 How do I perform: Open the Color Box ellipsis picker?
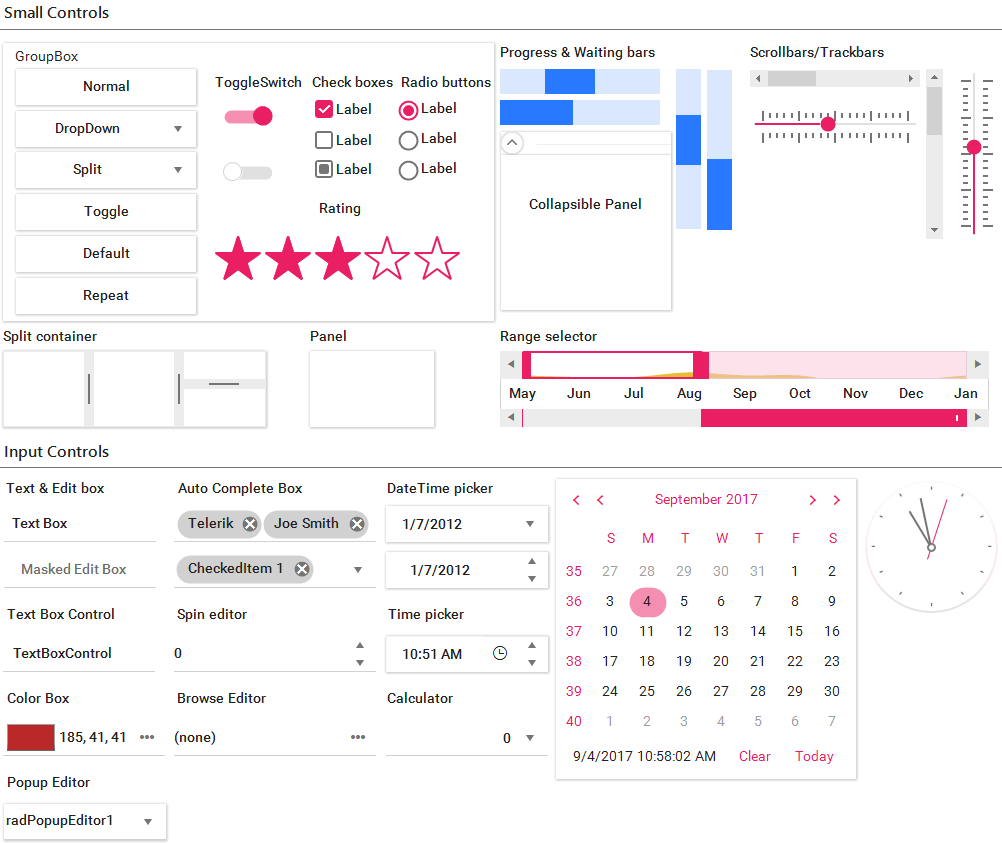tap(147, 737)
